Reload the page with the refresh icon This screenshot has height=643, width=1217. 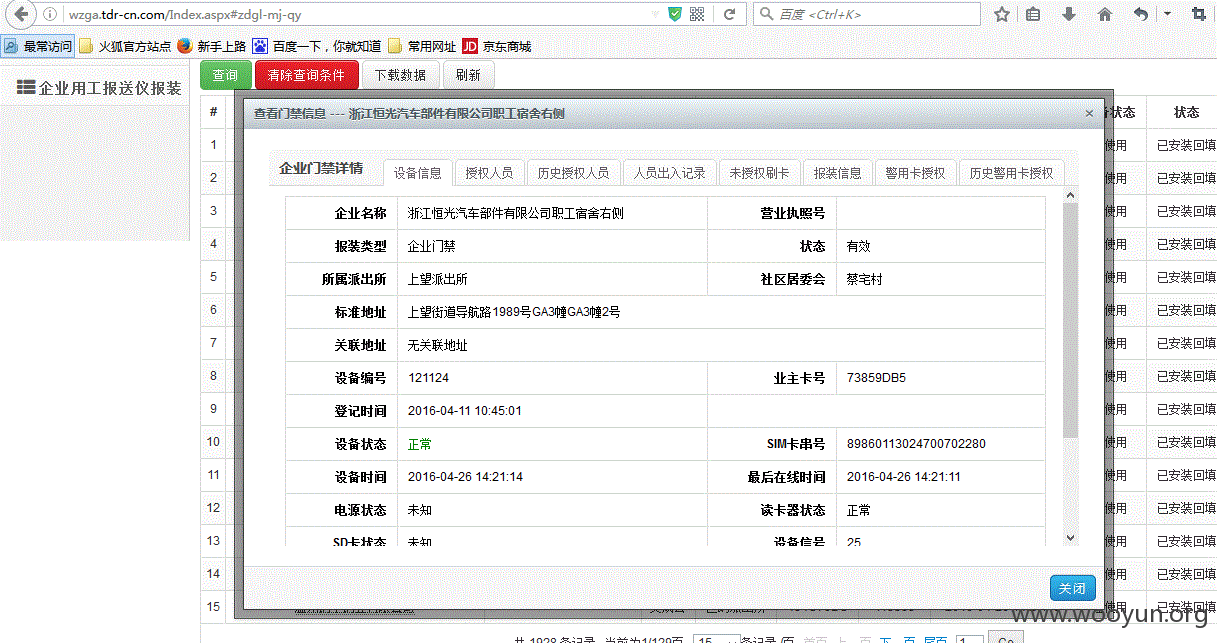(730, 15)
